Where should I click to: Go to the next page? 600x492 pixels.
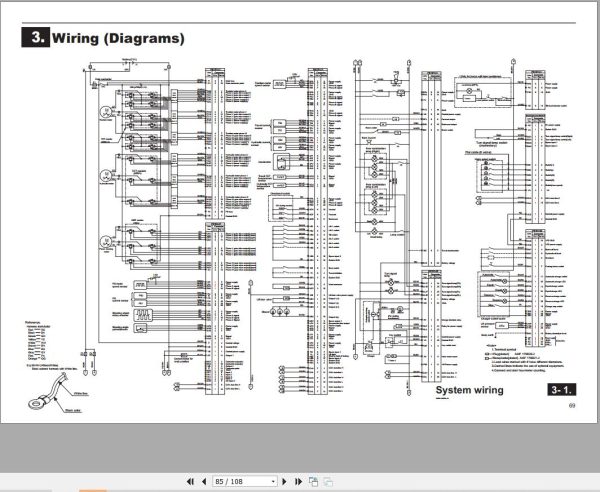click(x=284, y=481)
